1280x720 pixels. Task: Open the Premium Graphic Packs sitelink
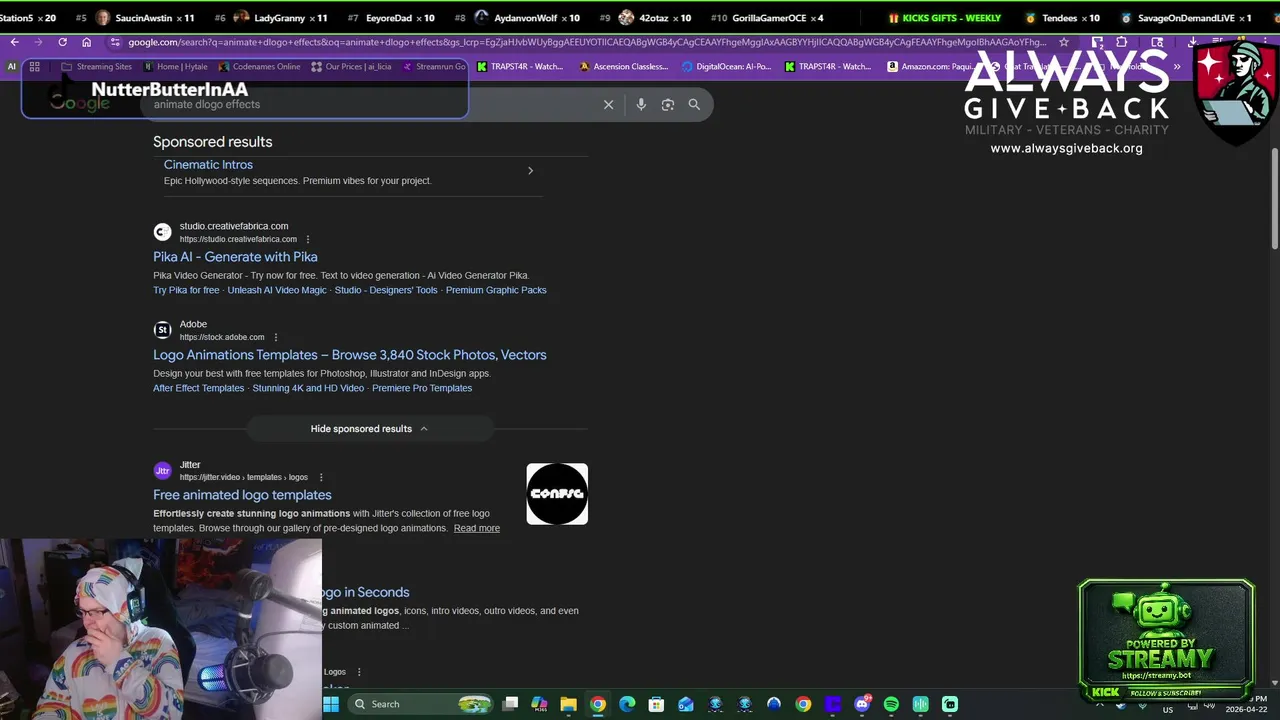coord(496,290)
